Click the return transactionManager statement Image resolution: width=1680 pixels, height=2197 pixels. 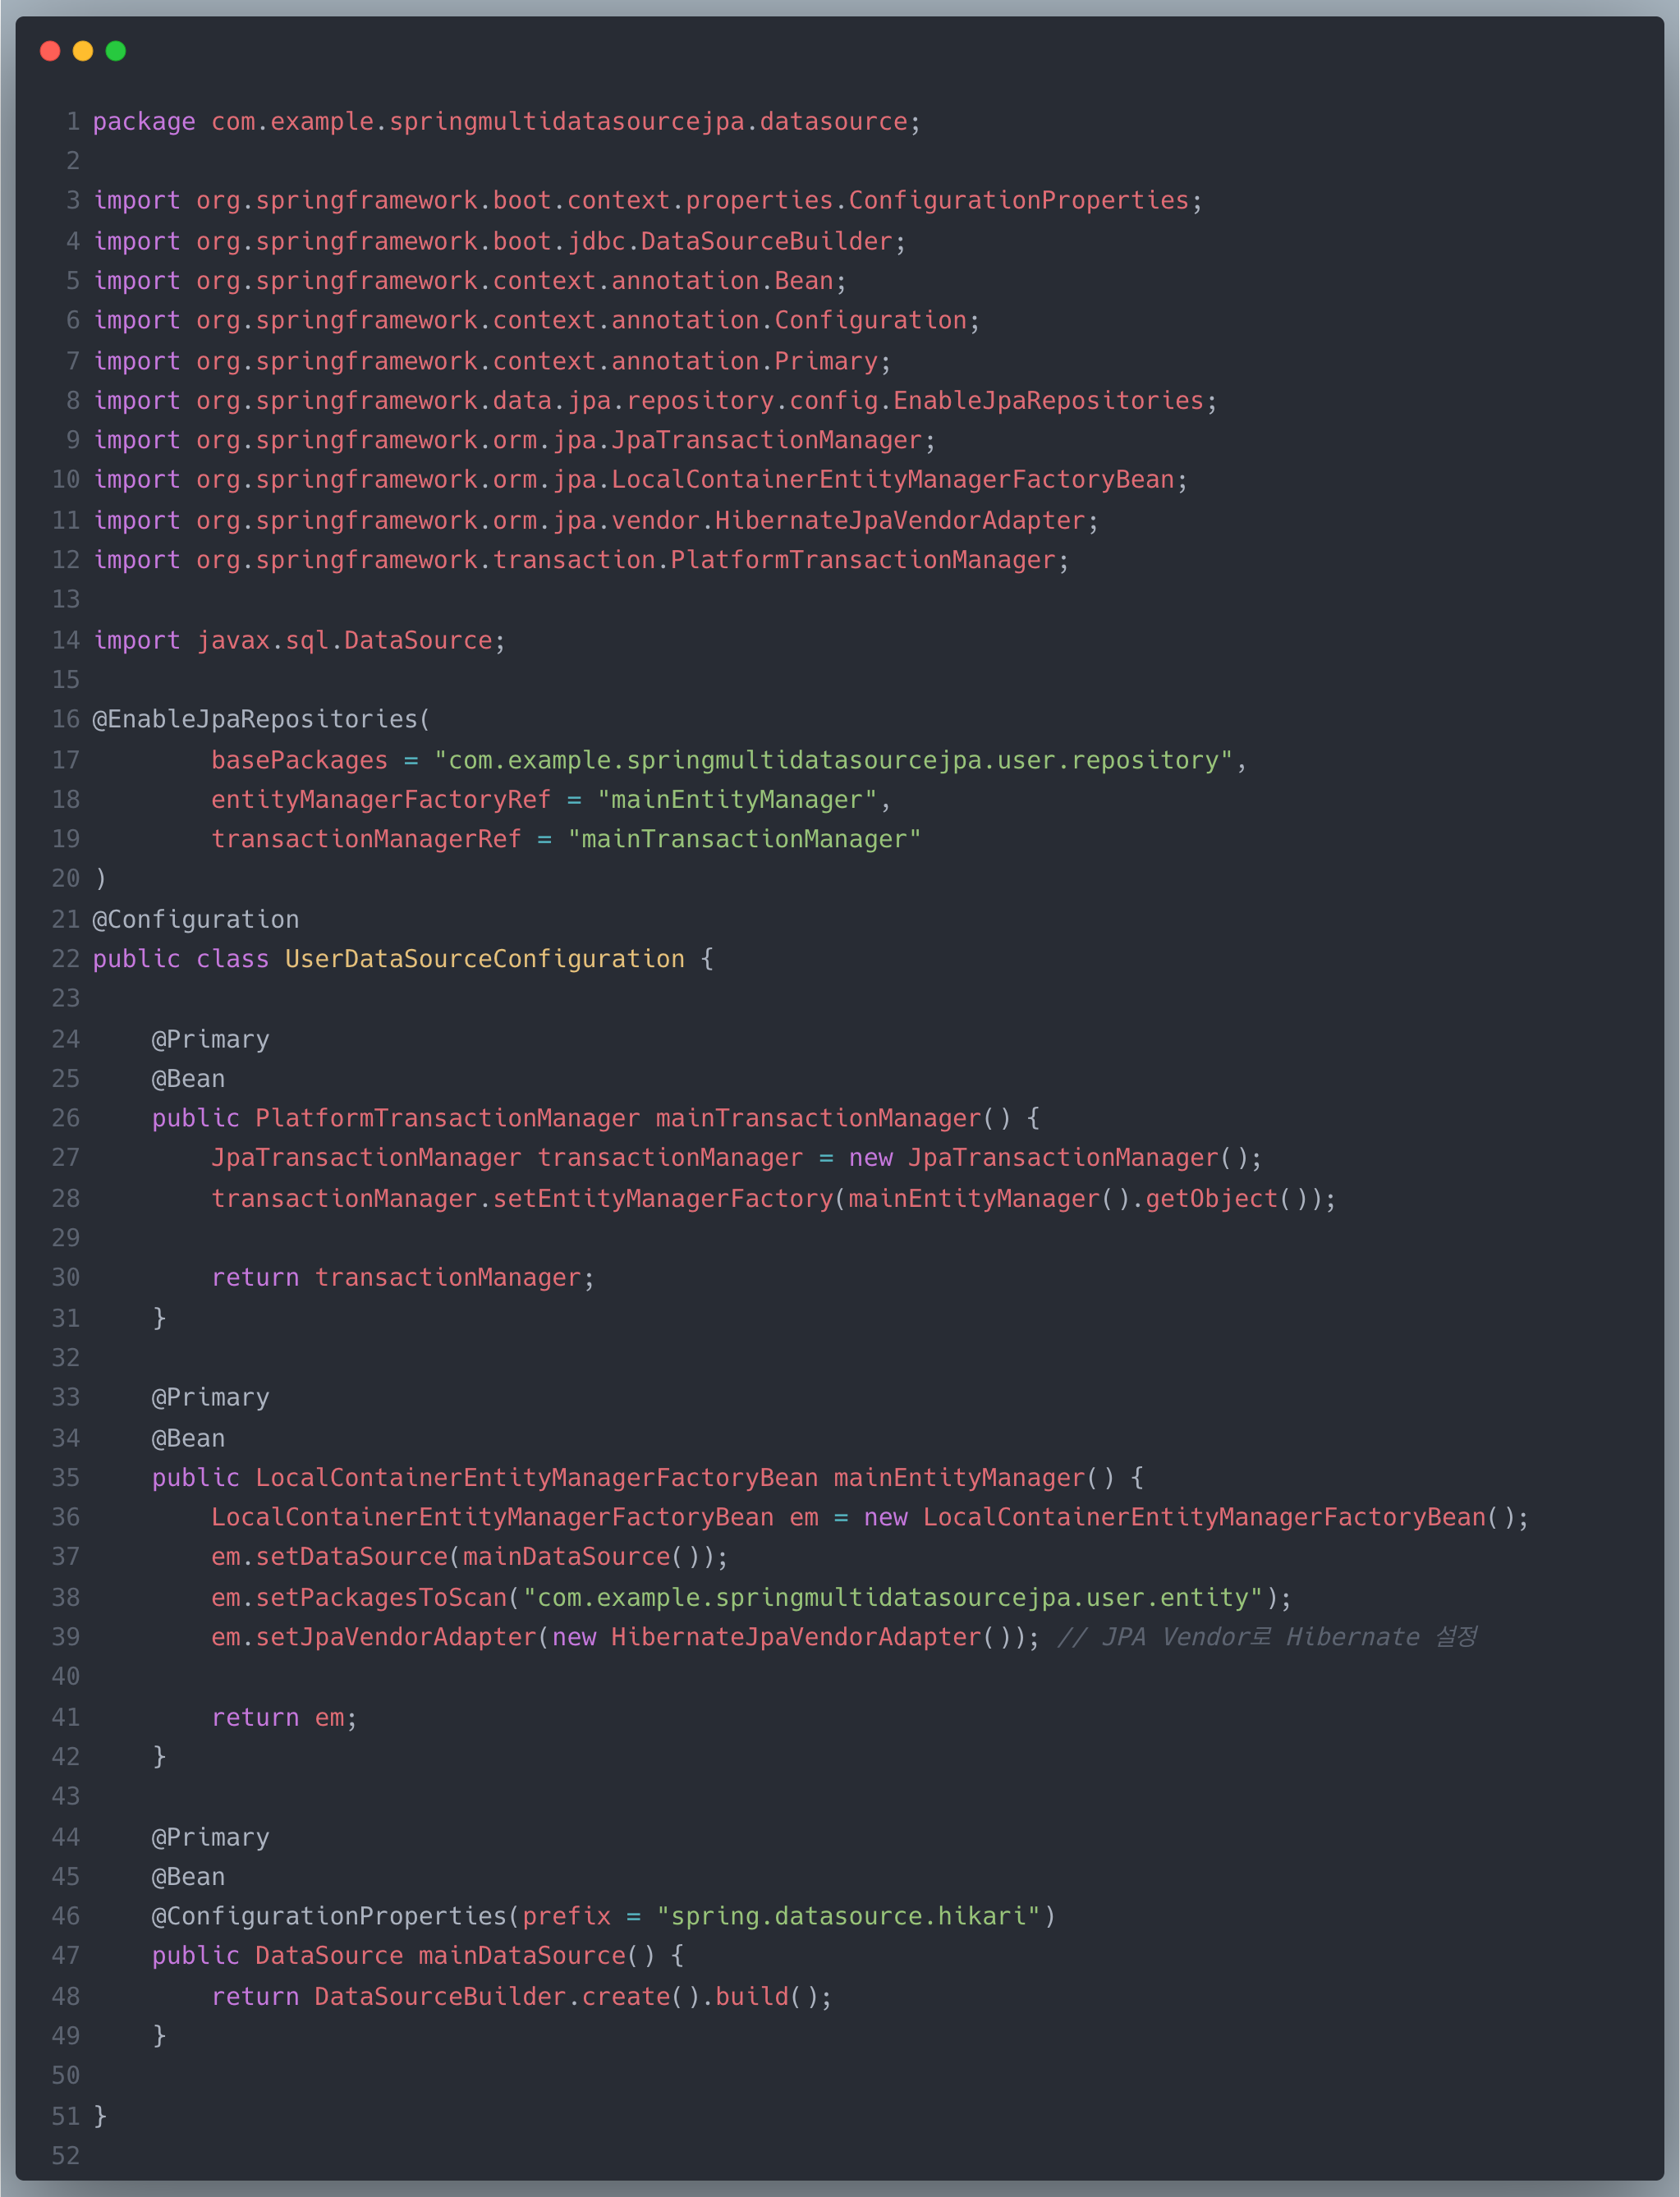coord(403,1277)
